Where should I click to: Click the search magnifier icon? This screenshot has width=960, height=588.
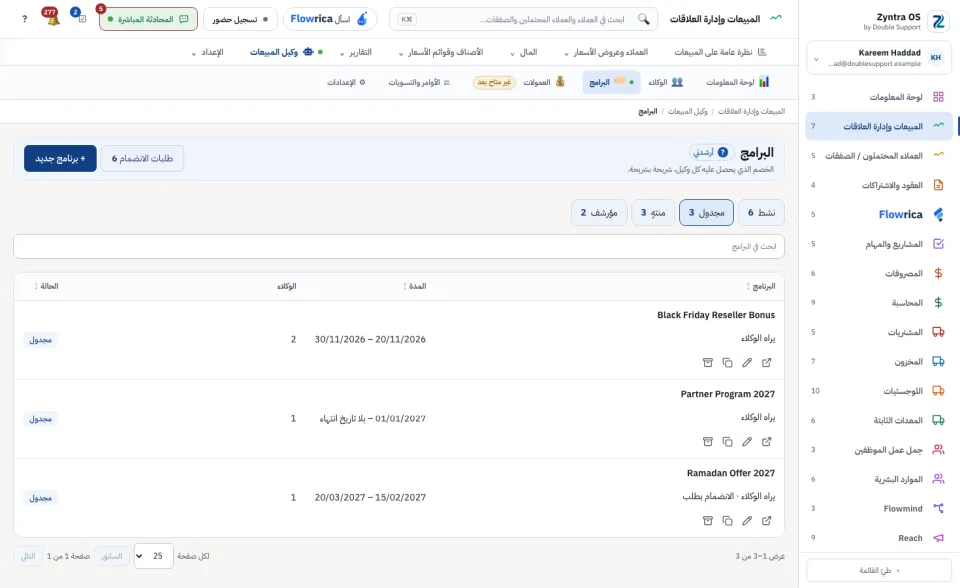[x=643, y=19]
